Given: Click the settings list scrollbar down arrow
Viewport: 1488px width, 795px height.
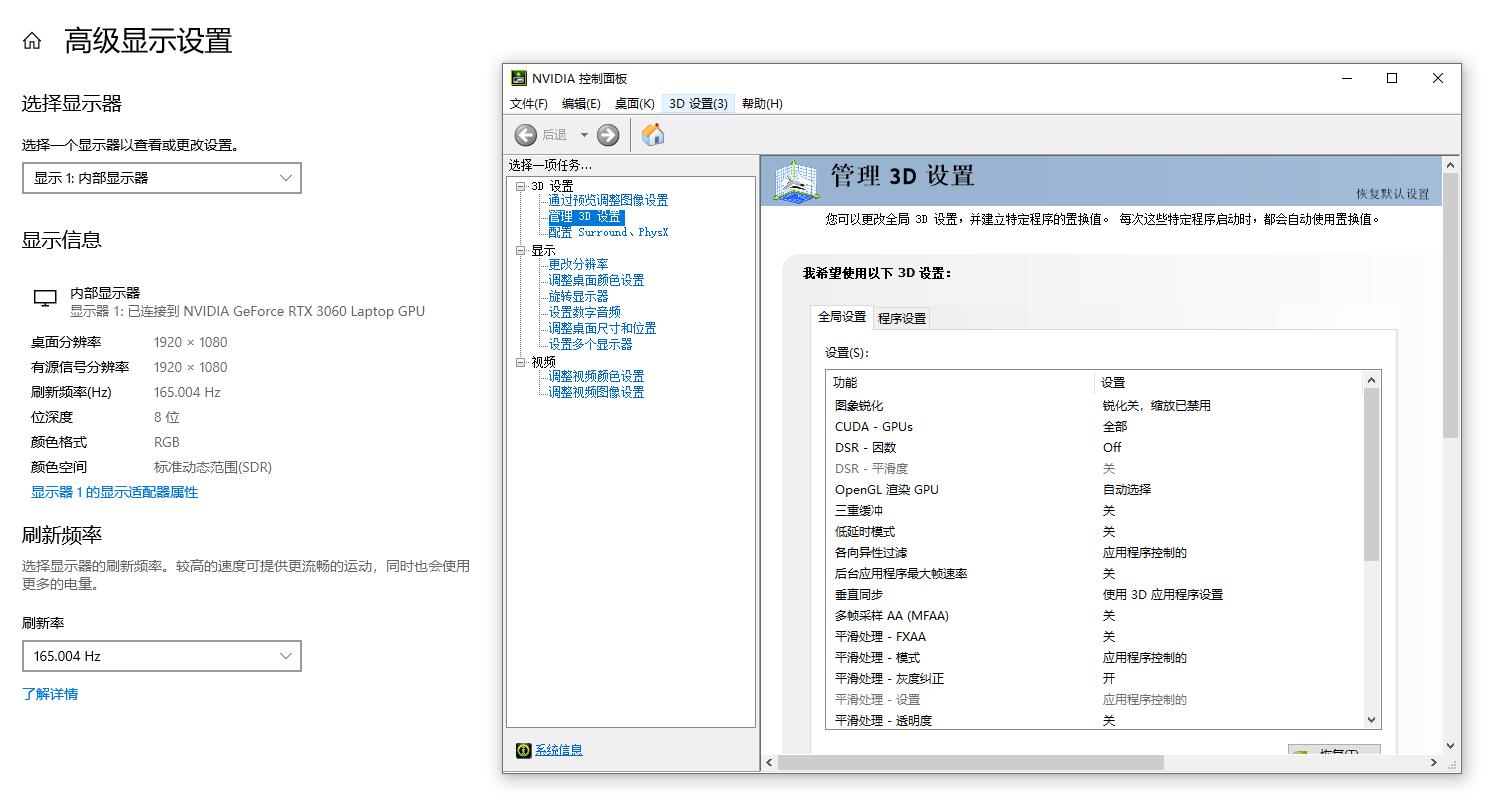Looking at the screenshot, I should (1371, 719).
